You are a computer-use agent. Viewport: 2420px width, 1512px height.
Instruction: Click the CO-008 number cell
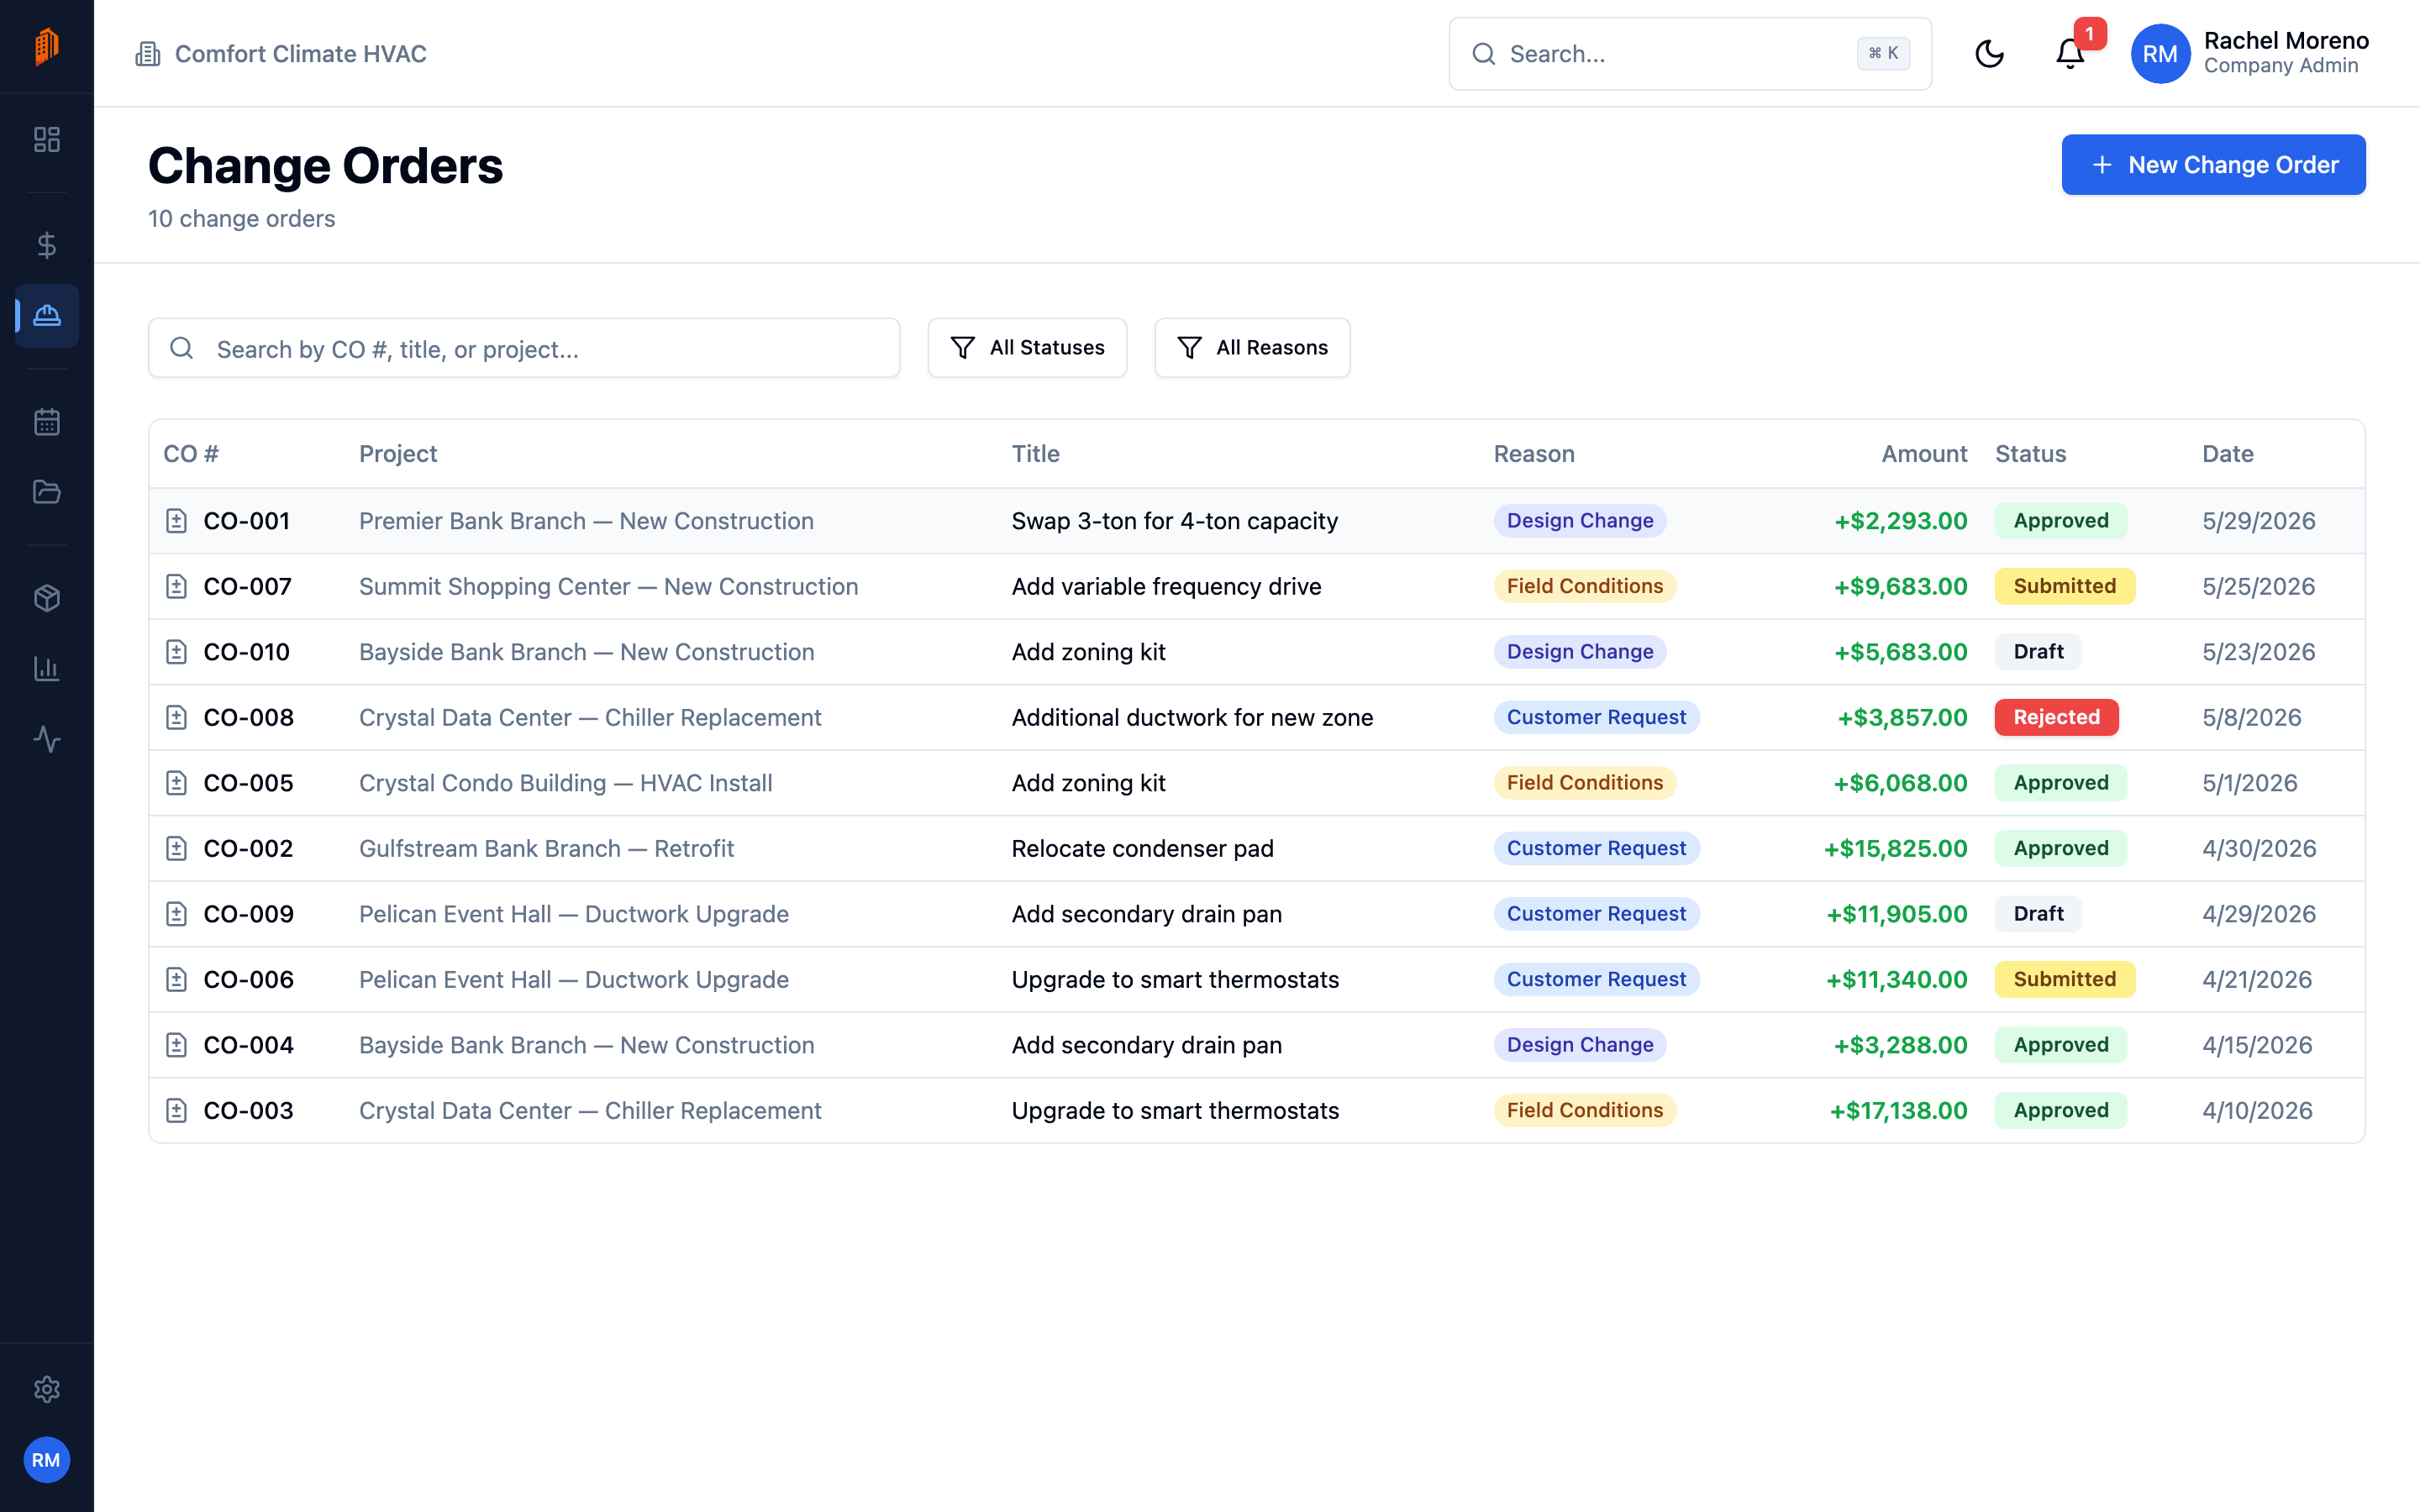pyautogui.click(x=249, y=717)
